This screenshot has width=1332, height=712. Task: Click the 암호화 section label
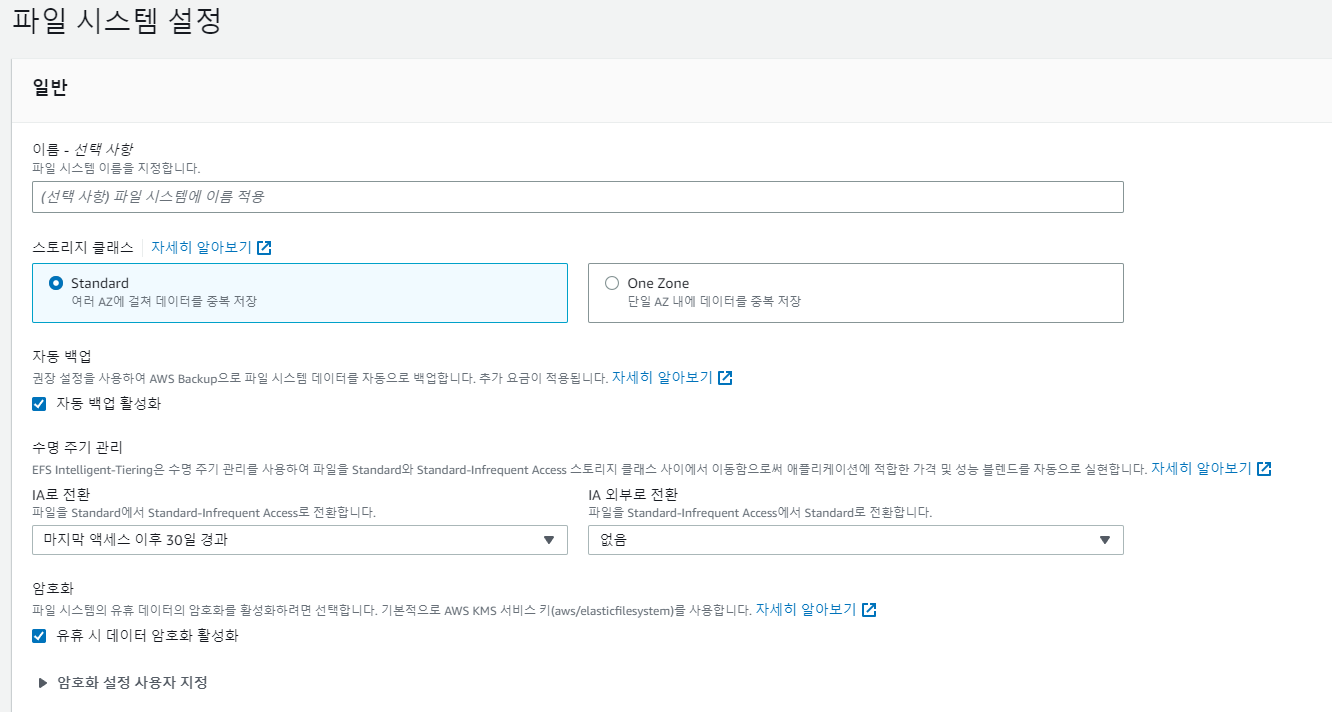pyautogui.click(x=53, y=588)
